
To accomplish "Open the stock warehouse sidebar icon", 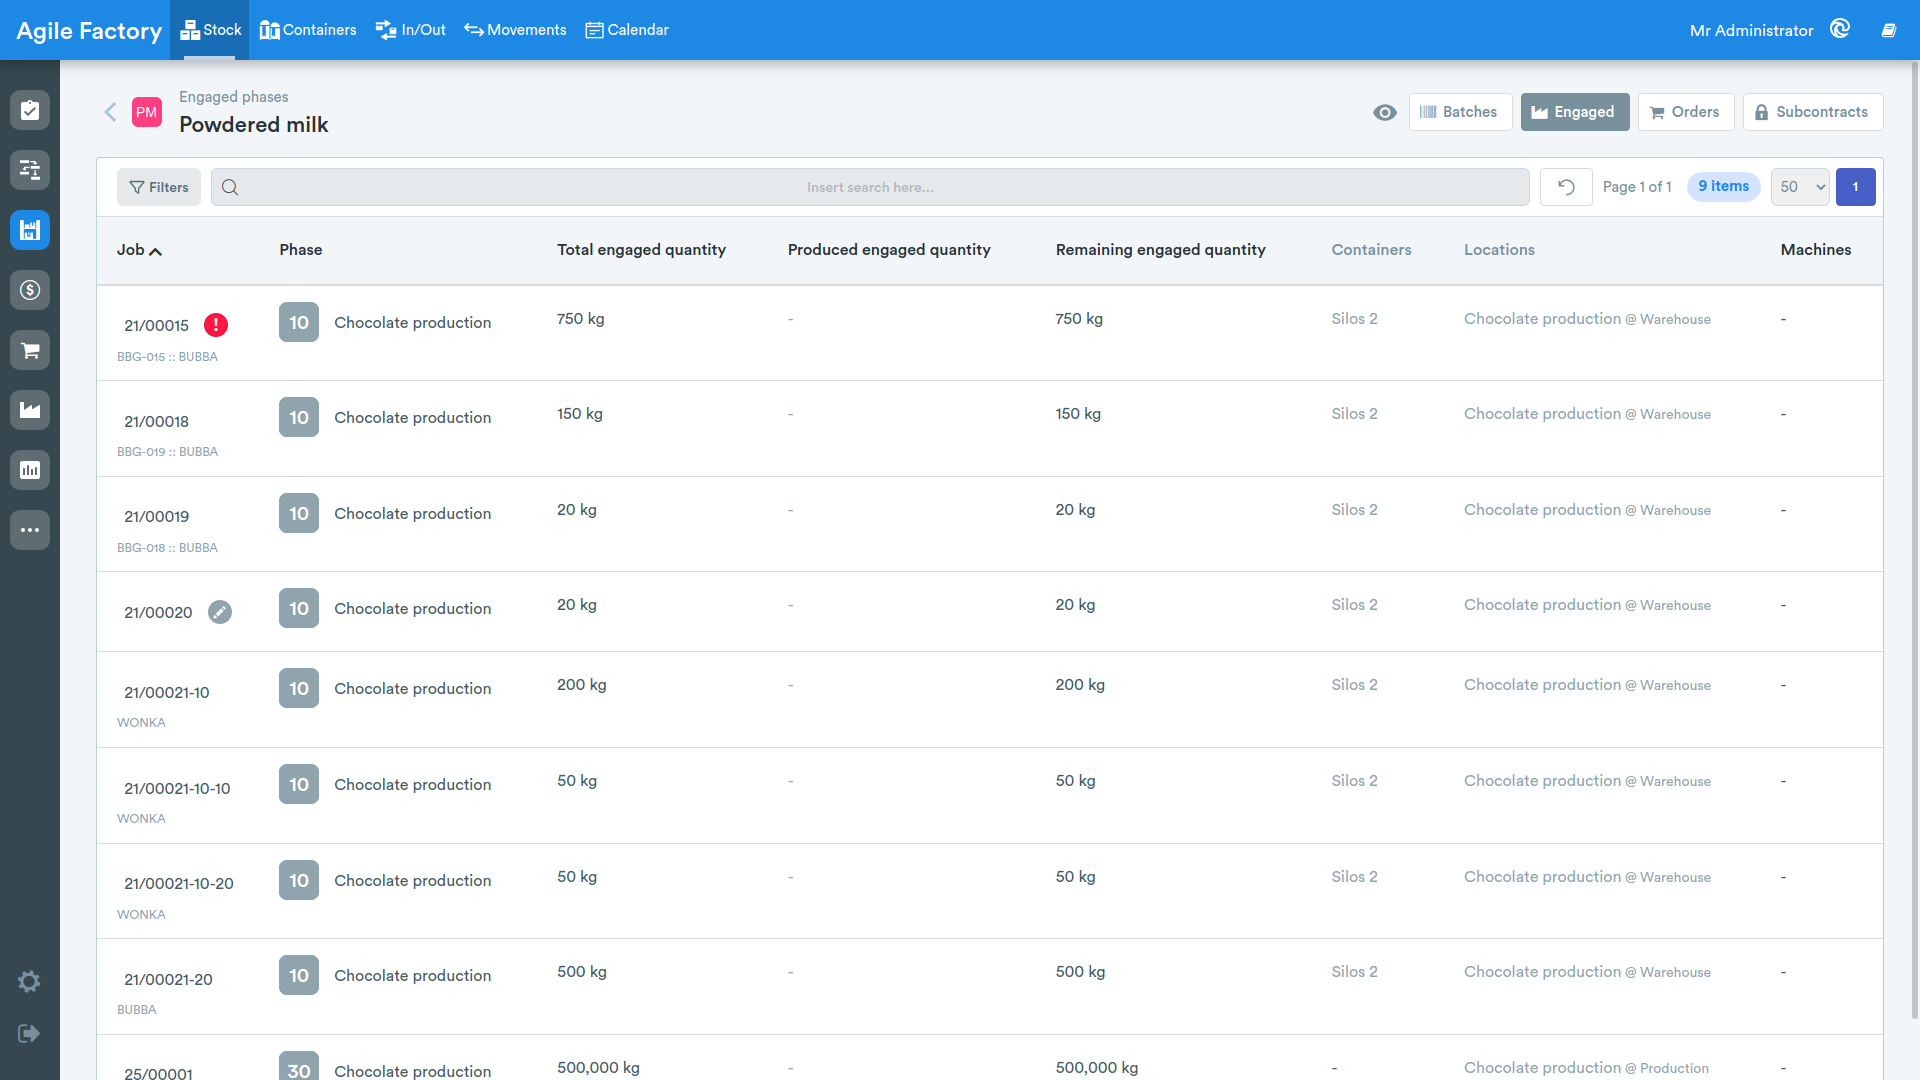I will (x=30, y=230).
